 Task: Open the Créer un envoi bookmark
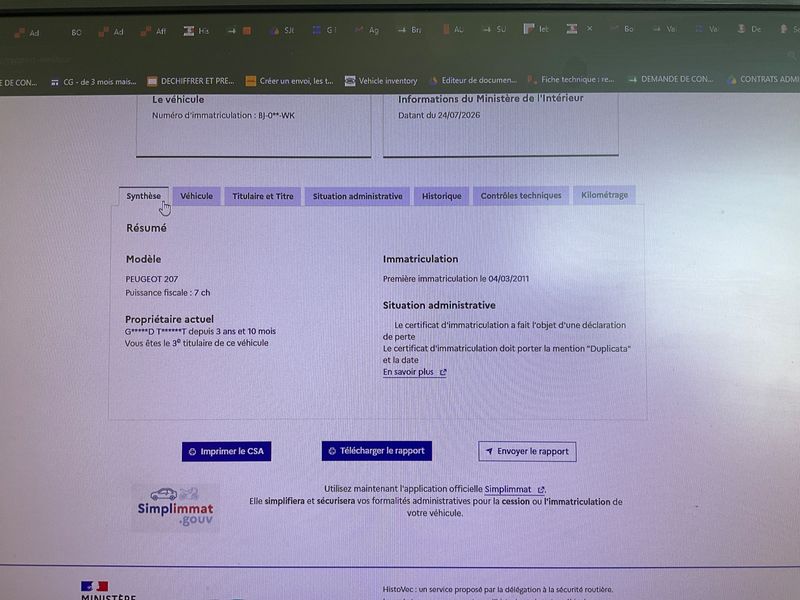pos(289,81)
